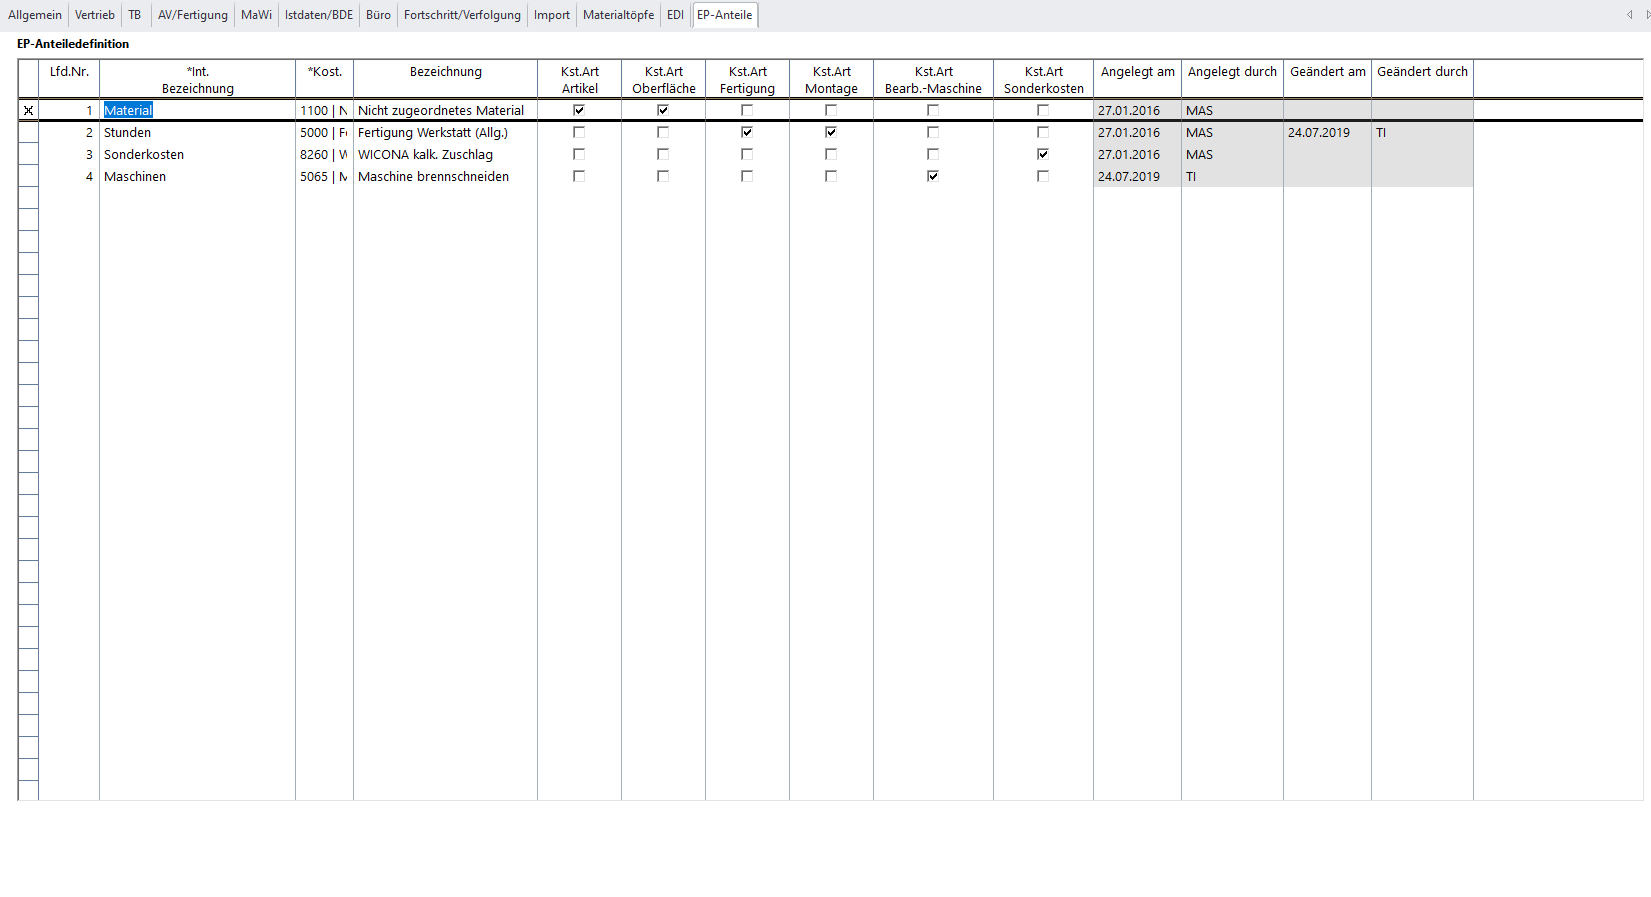The height and width of the screenshot is (897, 1651).
Task: Select Kost. cell 8260 in Sonderkosten row
Action: 324,154
